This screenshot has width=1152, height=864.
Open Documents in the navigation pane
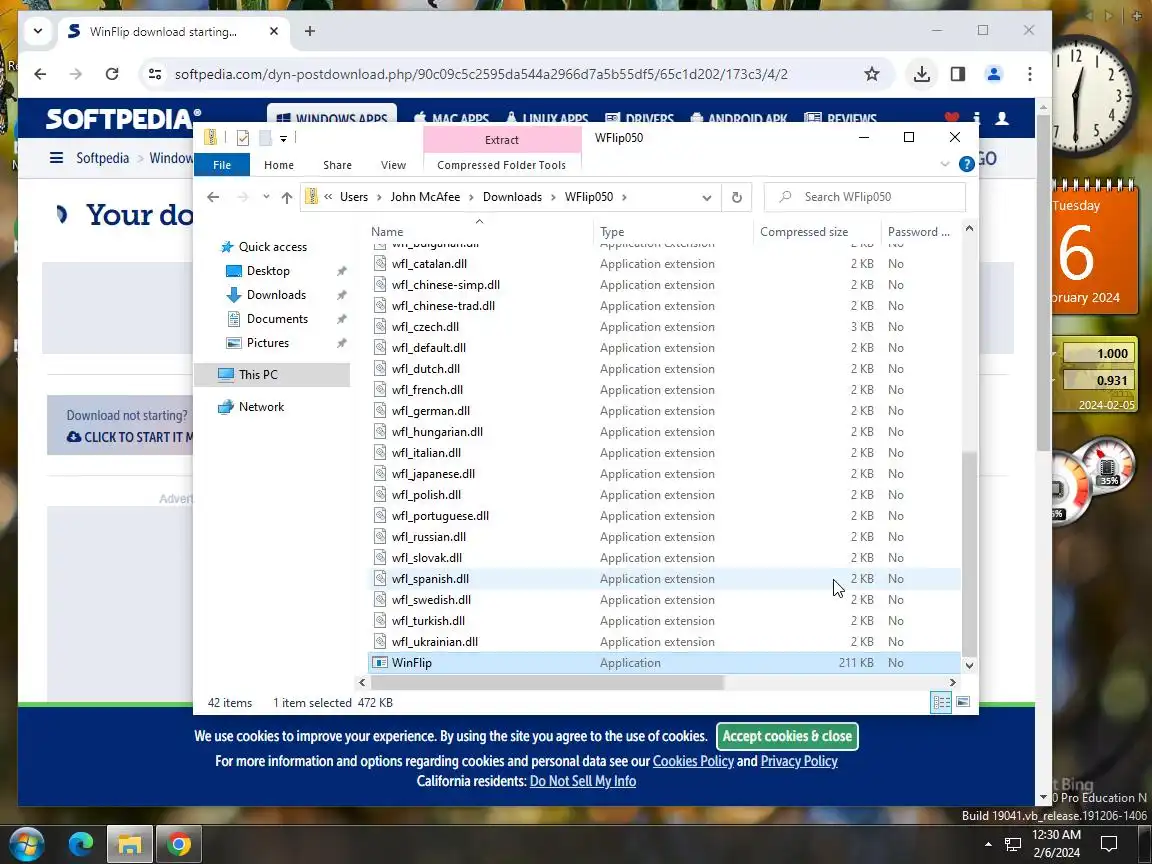pyautogui.click(x=277, y=319)
